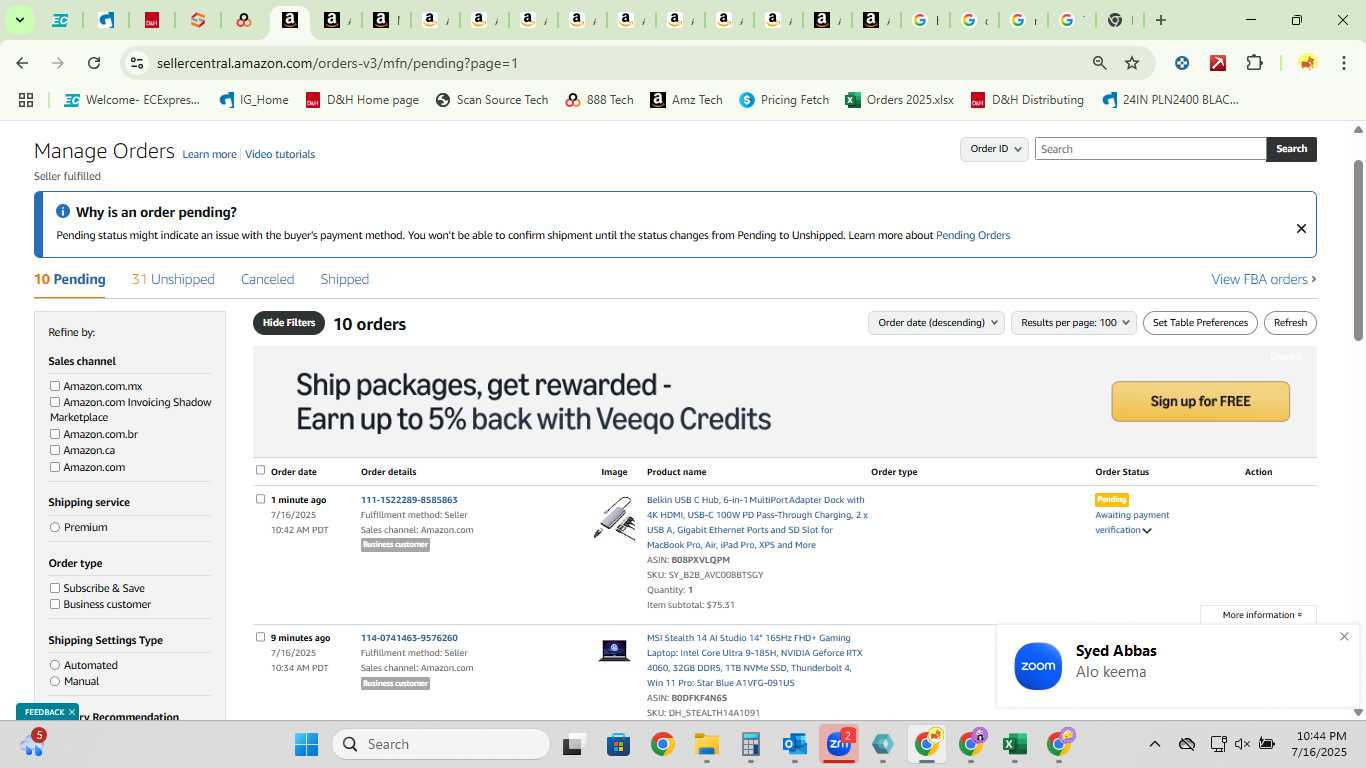Check Amazon.com Invoicing Shadow Marketplace filter
Viewport: 1366px width, 768px height.
point(55,402)
